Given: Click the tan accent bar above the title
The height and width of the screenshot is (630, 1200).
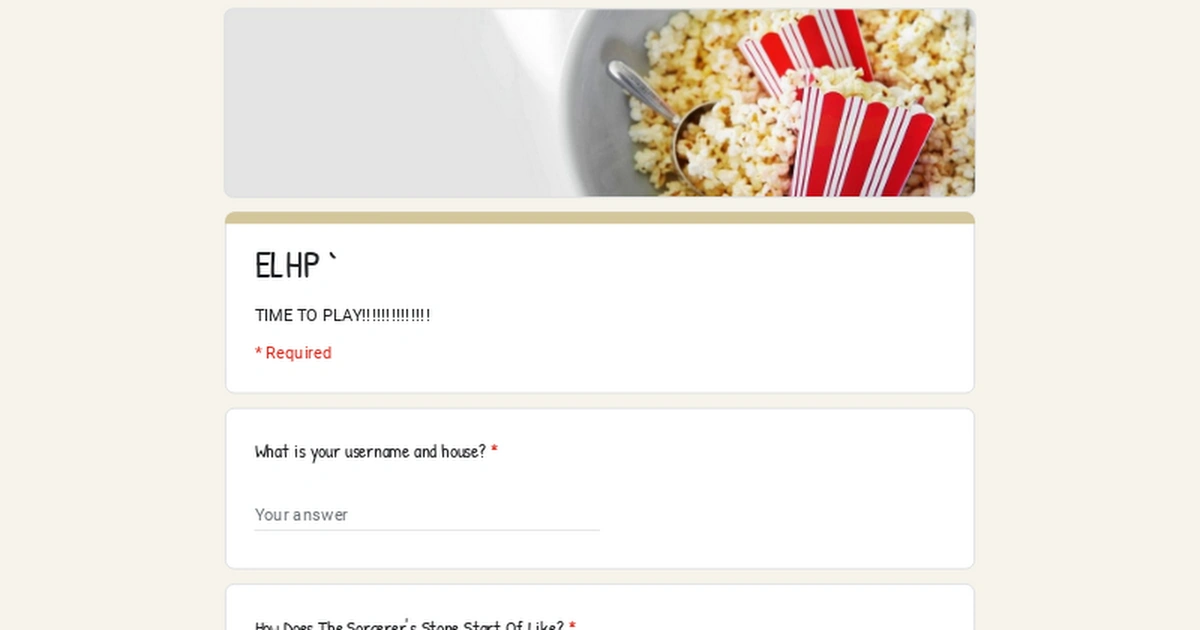Looking at the screenshot, I should (600, 217).
